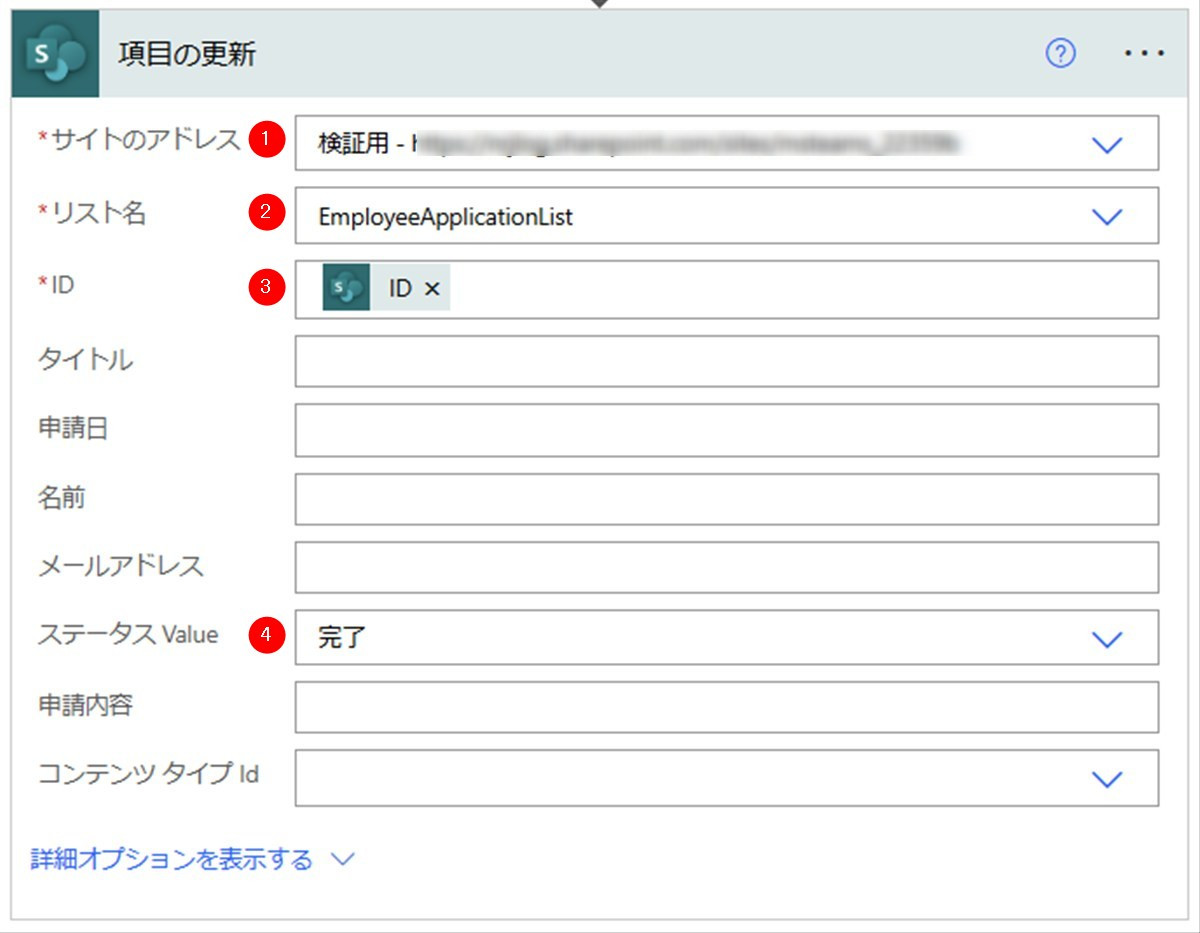Click inside the 申請内容 field

coord(726,707)
